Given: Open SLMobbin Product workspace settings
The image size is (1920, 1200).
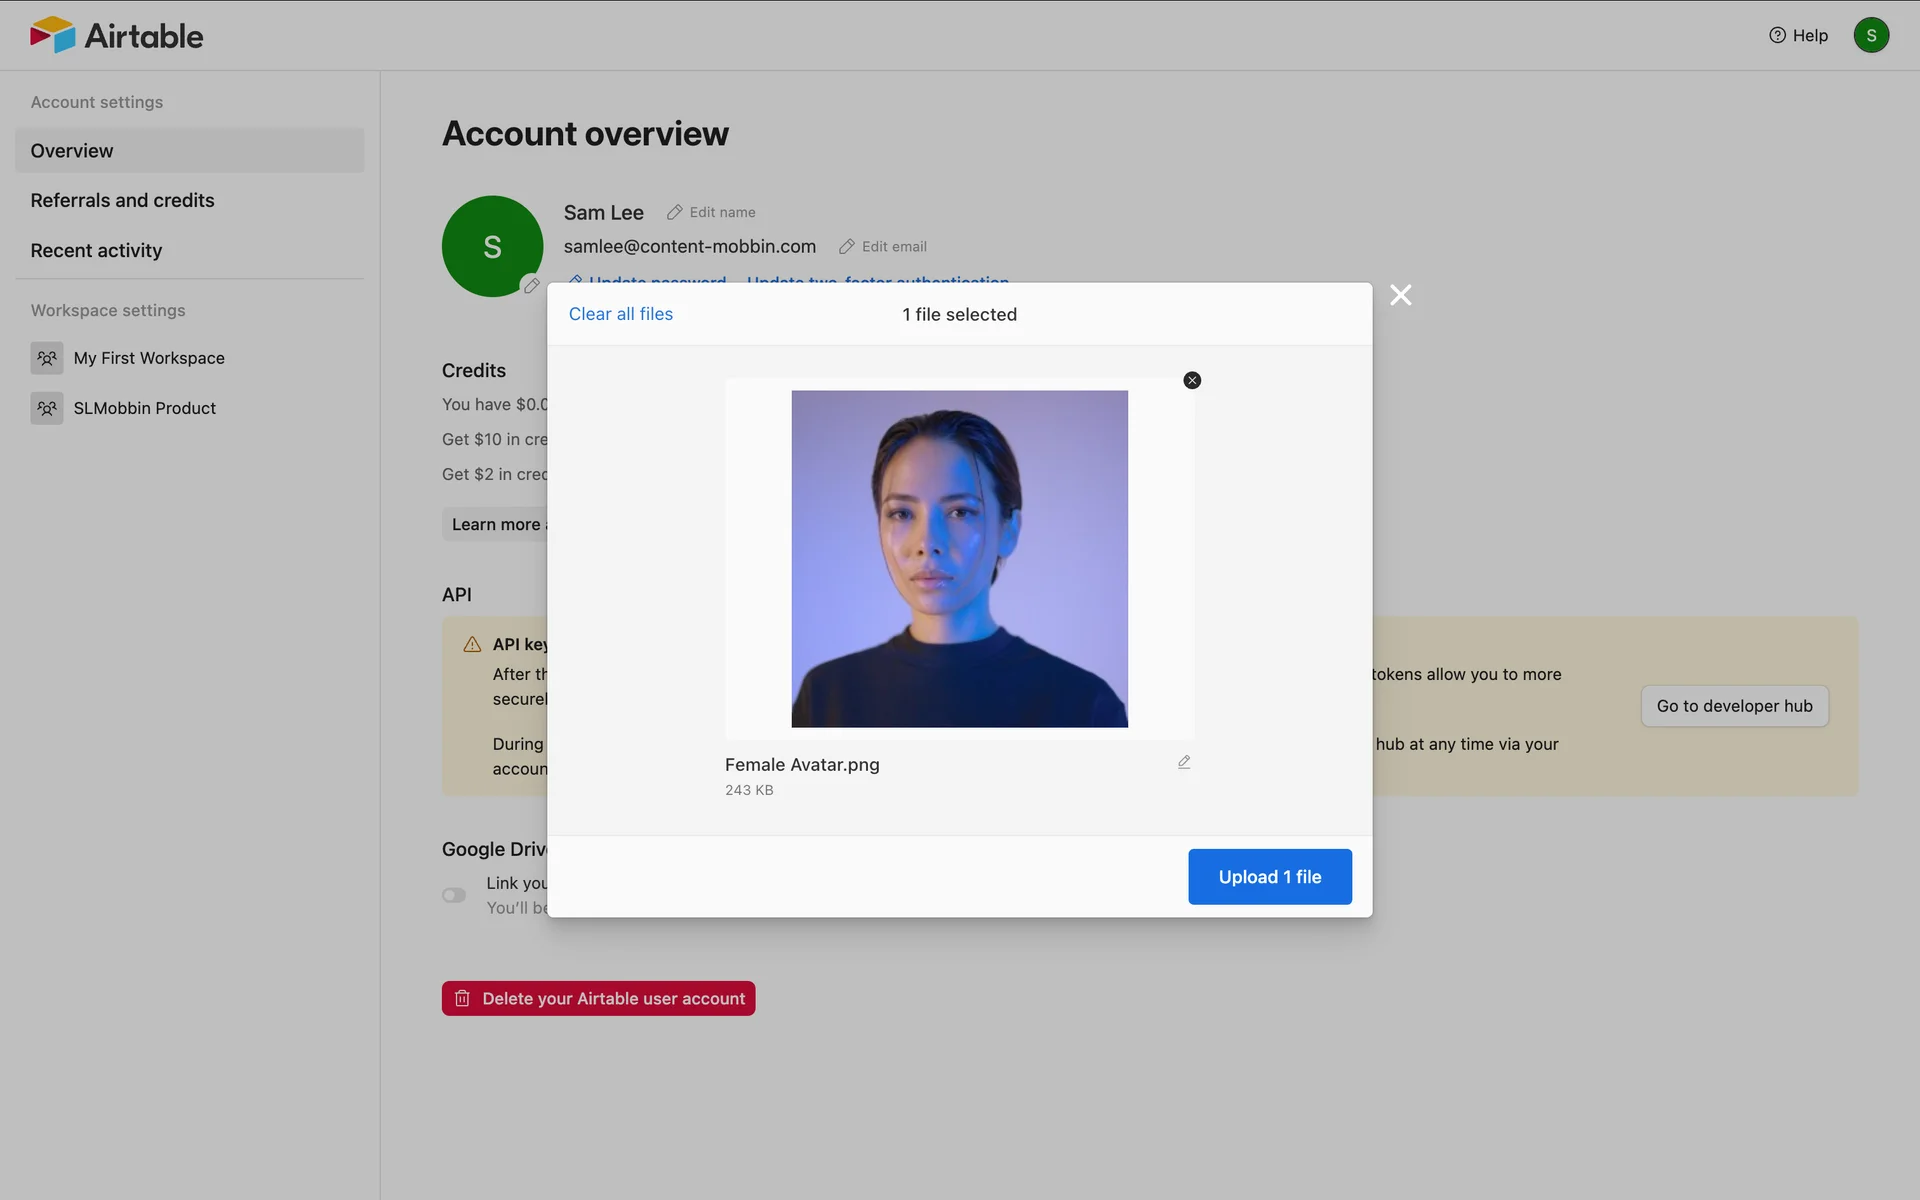Looking at the screenshot, I should [144, 408].
